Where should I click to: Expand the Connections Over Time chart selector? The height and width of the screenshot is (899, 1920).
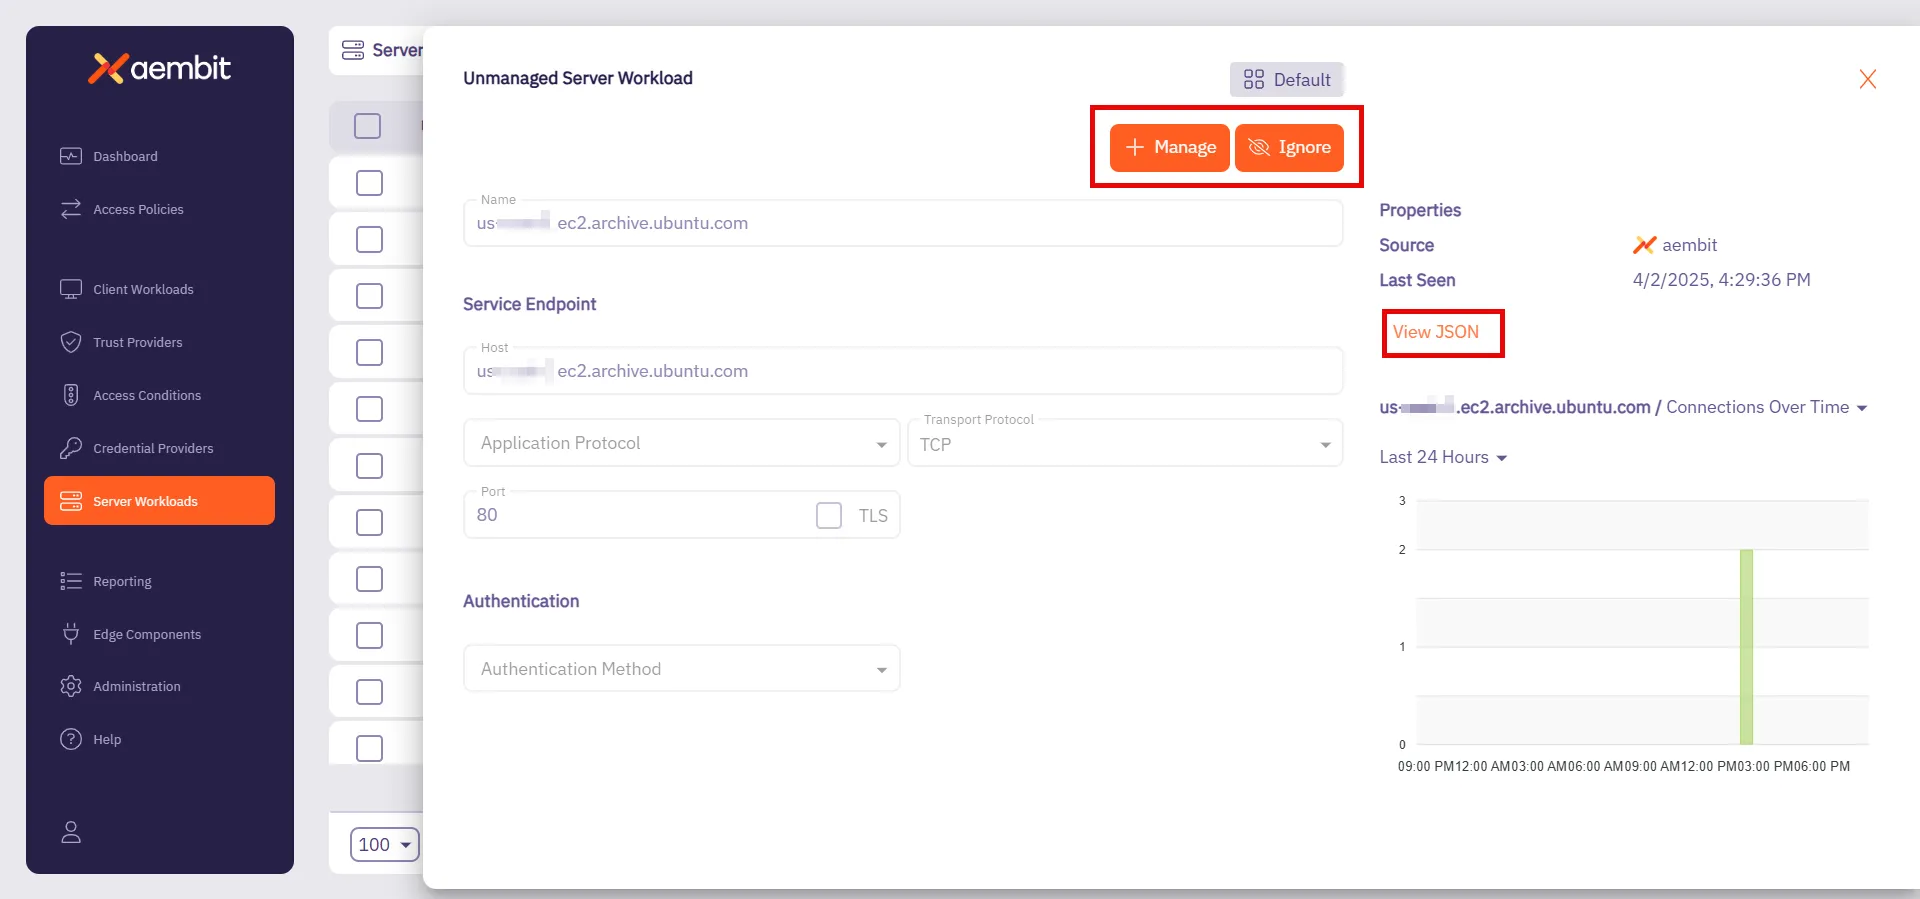tap(1767, 407)
